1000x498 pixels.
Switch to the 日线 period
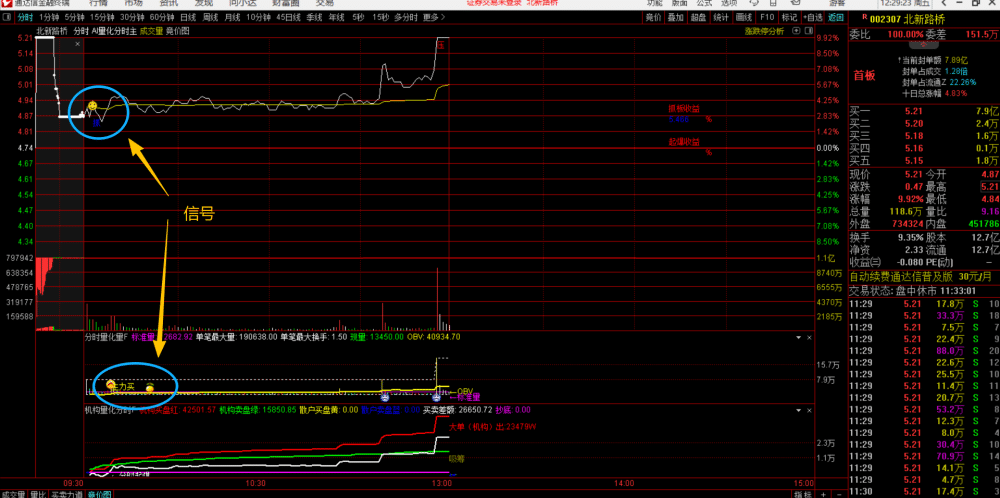pyautogui.click(x=188, y=17)
